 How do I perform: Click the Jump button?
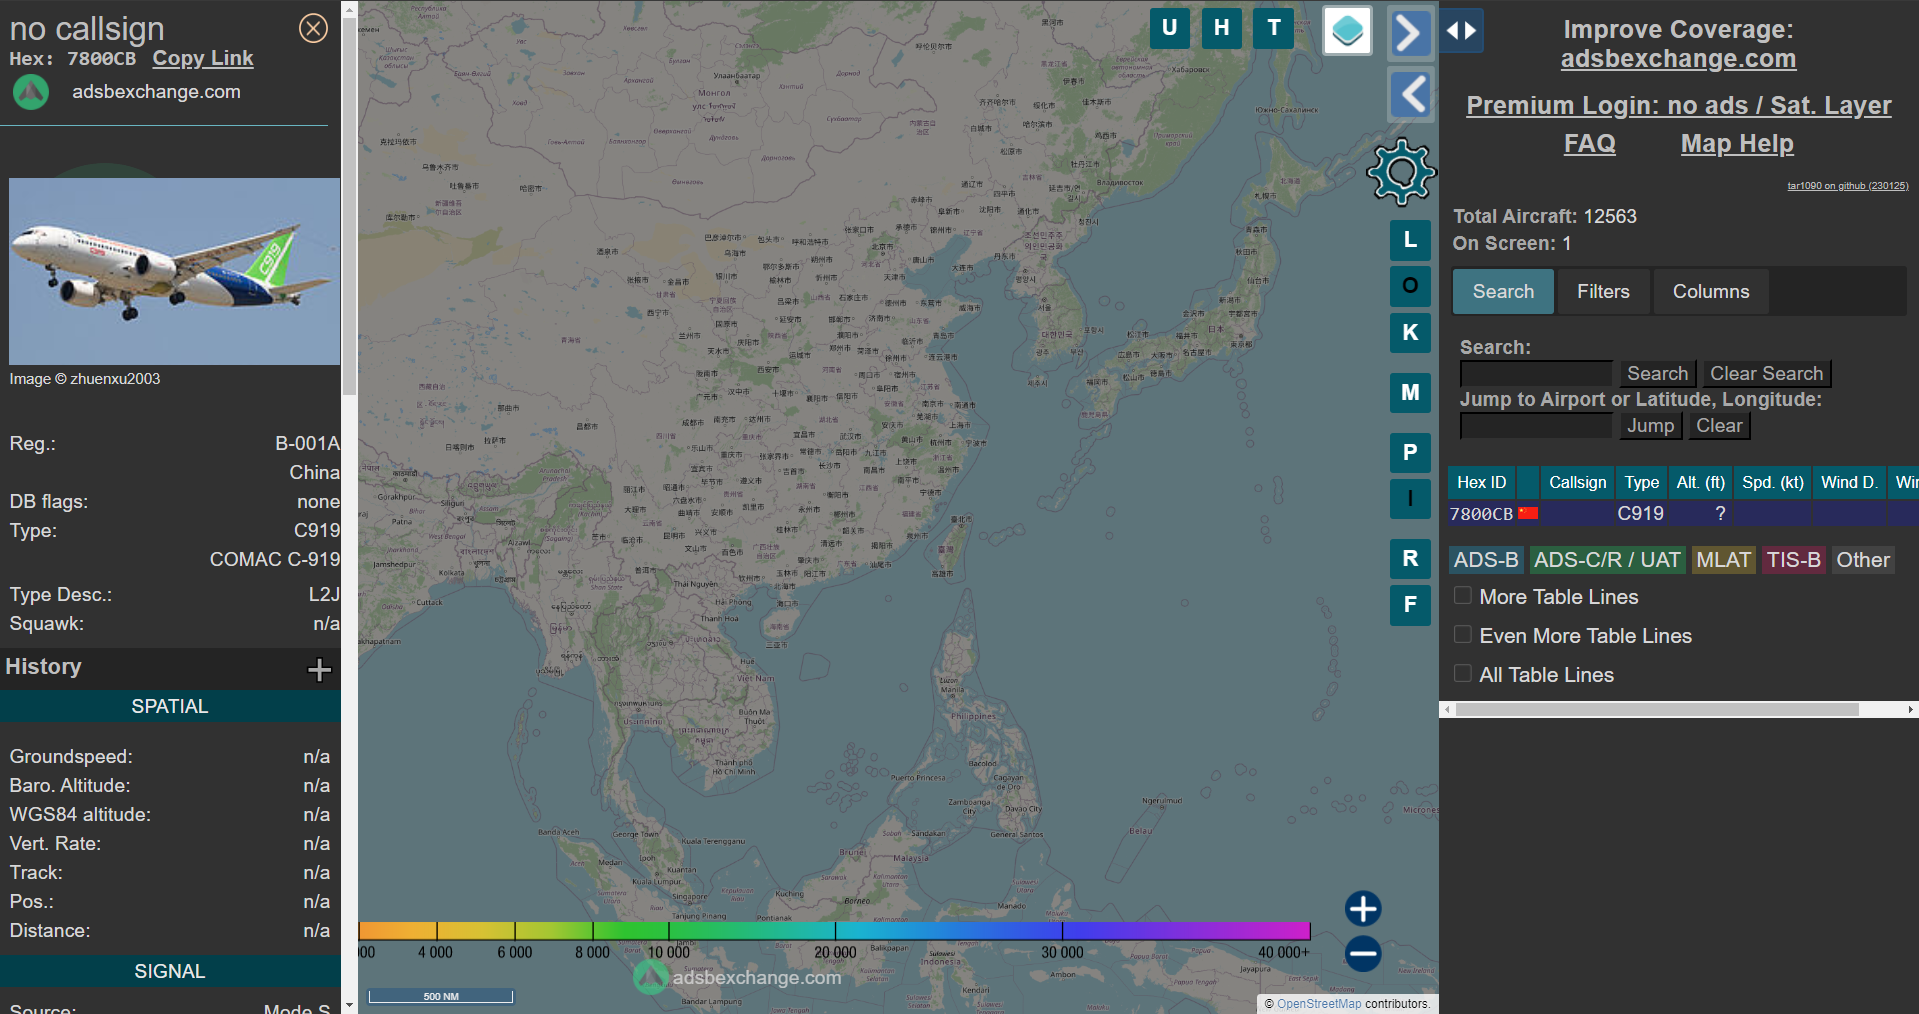1650,425
